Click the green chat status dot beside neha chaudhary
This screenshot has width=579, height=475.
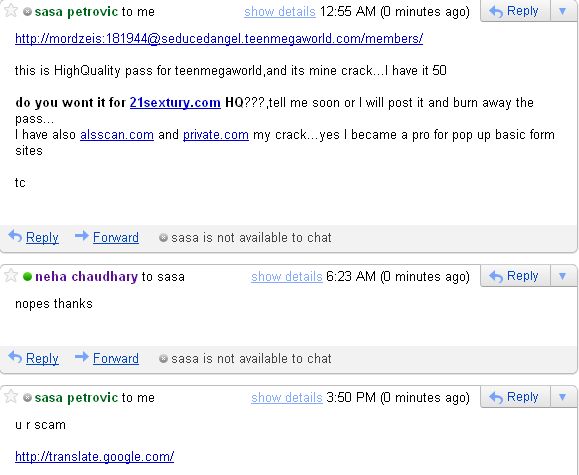(27, 276)
